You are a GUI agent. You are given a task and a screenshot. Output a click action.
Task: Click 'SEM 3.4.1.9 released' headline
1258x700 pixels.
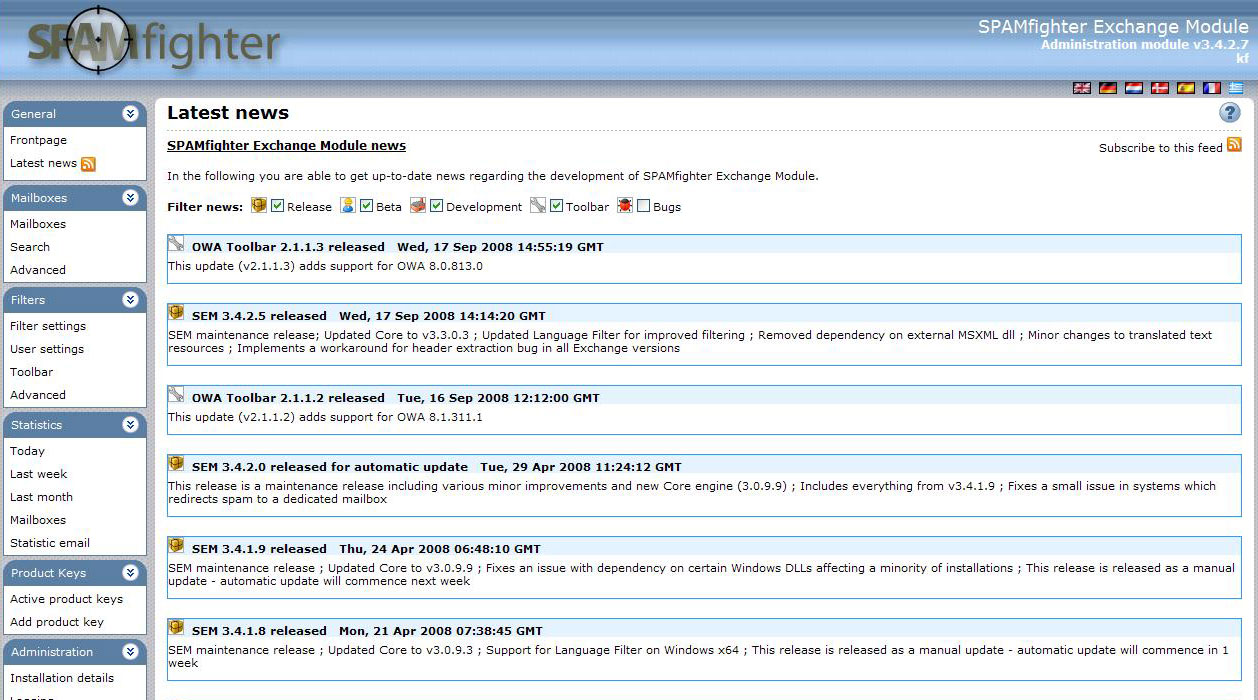coord(259,549)
